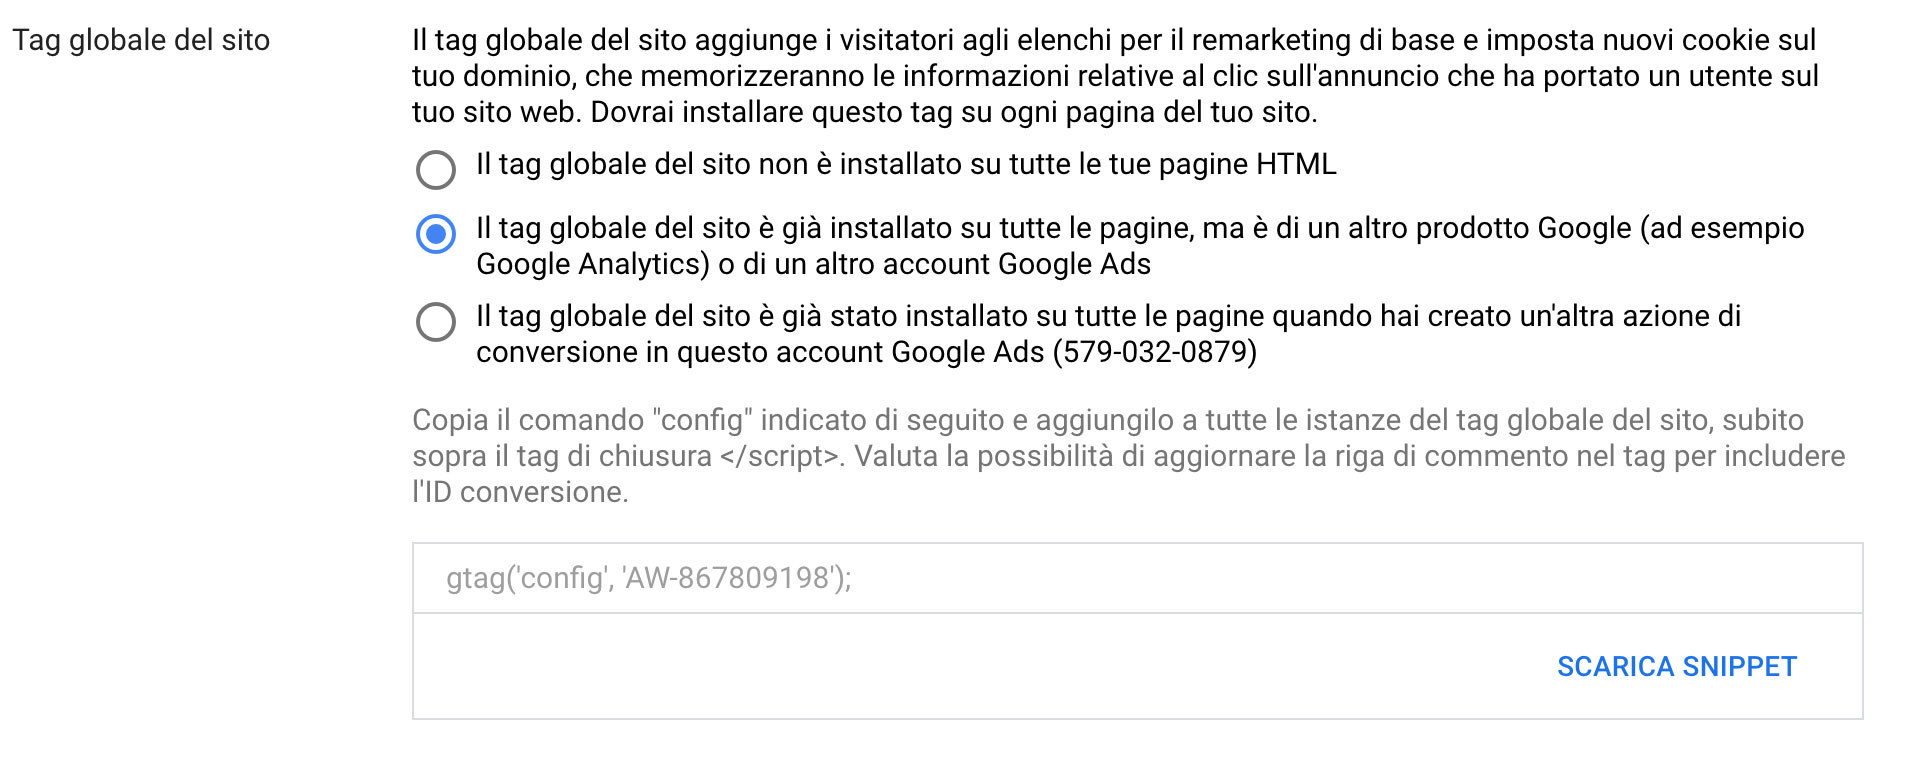Click inside the gtag config code field
Viewport: 1912px width, 784px height.
(x=1138, y=578)
